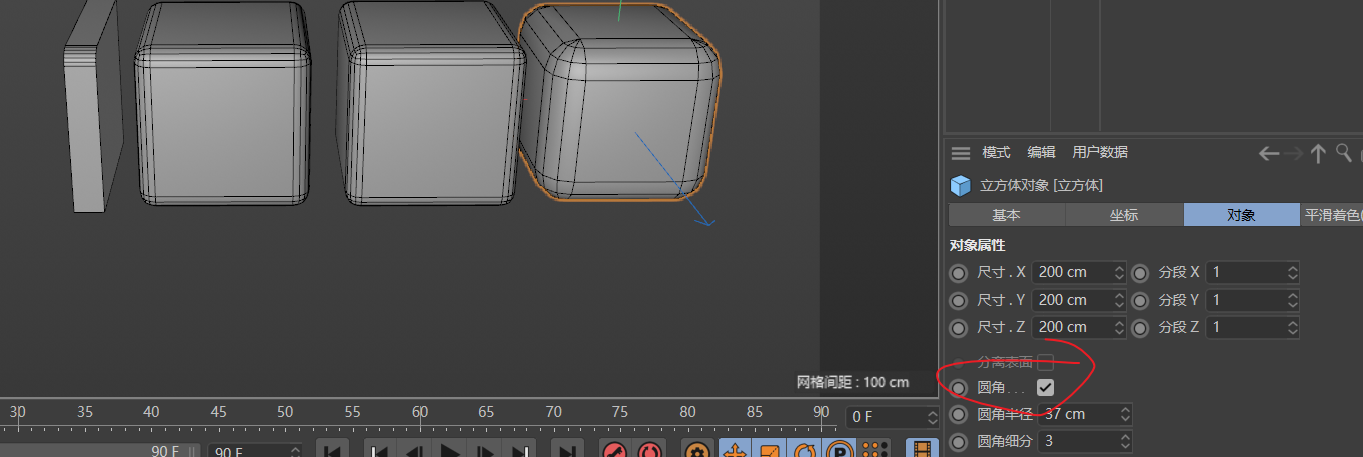Open the attribute manager hamburger menu
1363x457 pixels.
click(x=961, y=153)
